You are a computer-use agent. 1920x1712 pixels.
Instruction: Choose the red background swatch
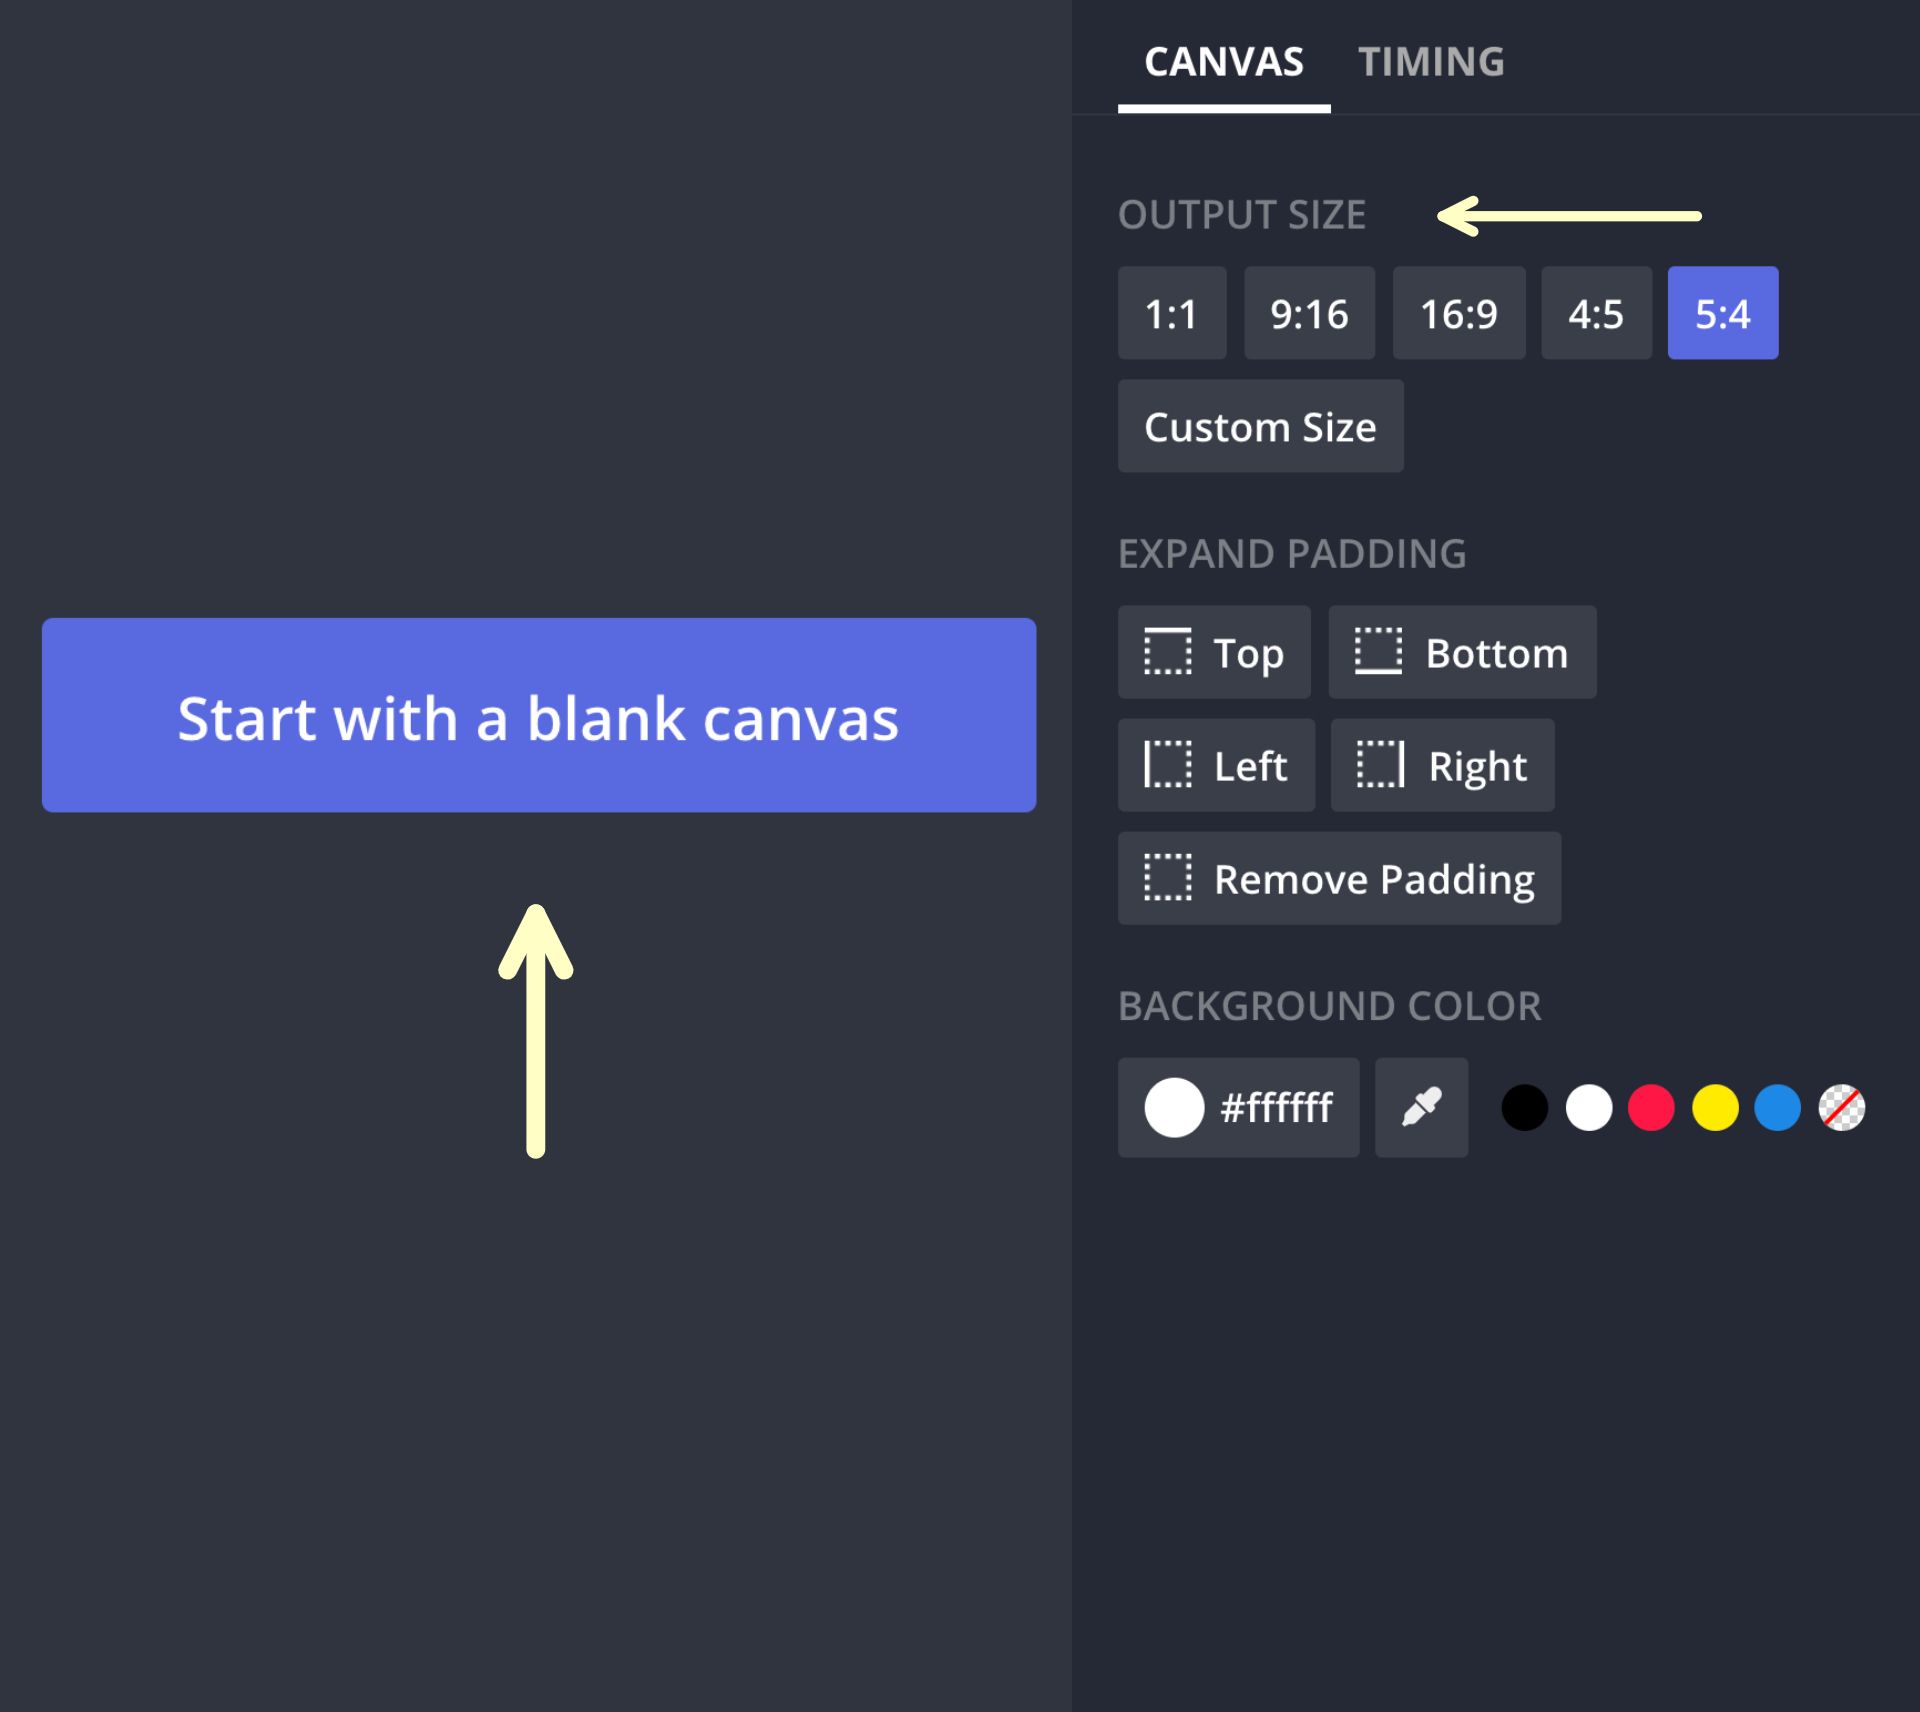(1651, 1108)
